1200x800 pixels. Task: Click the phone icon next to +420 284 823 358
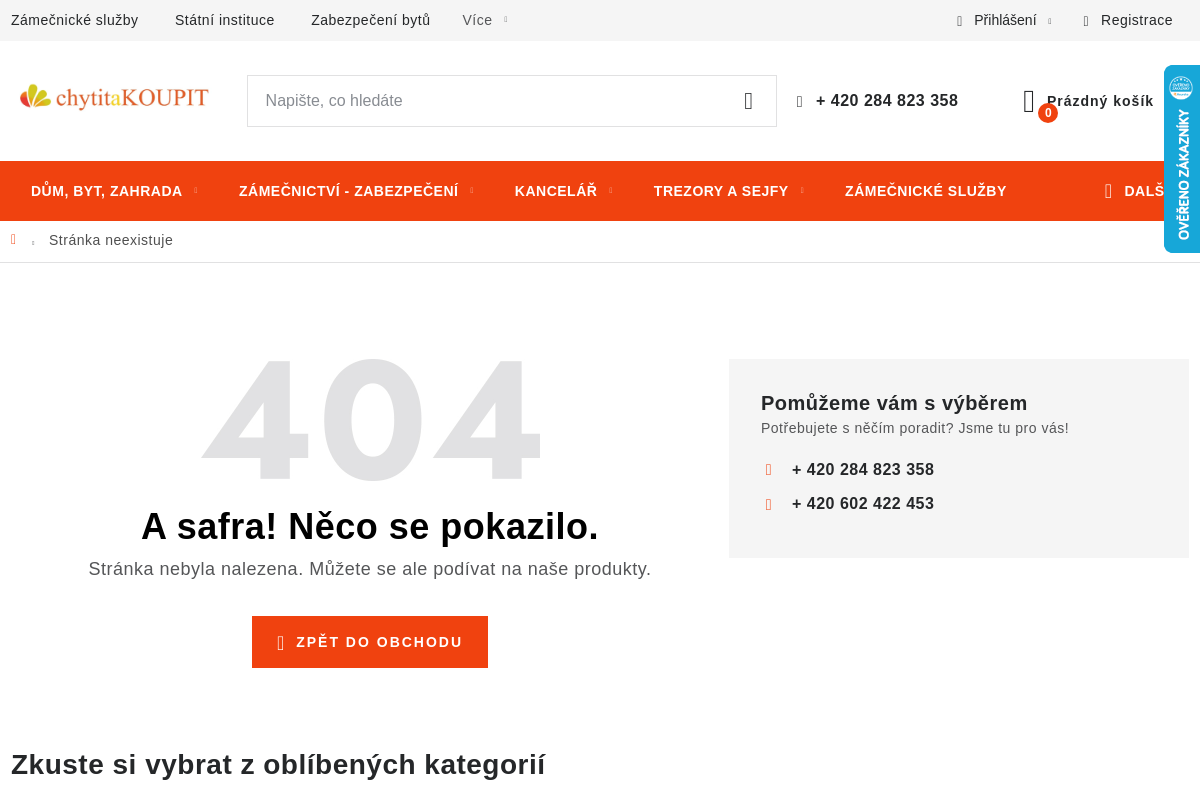click(799, 101)
